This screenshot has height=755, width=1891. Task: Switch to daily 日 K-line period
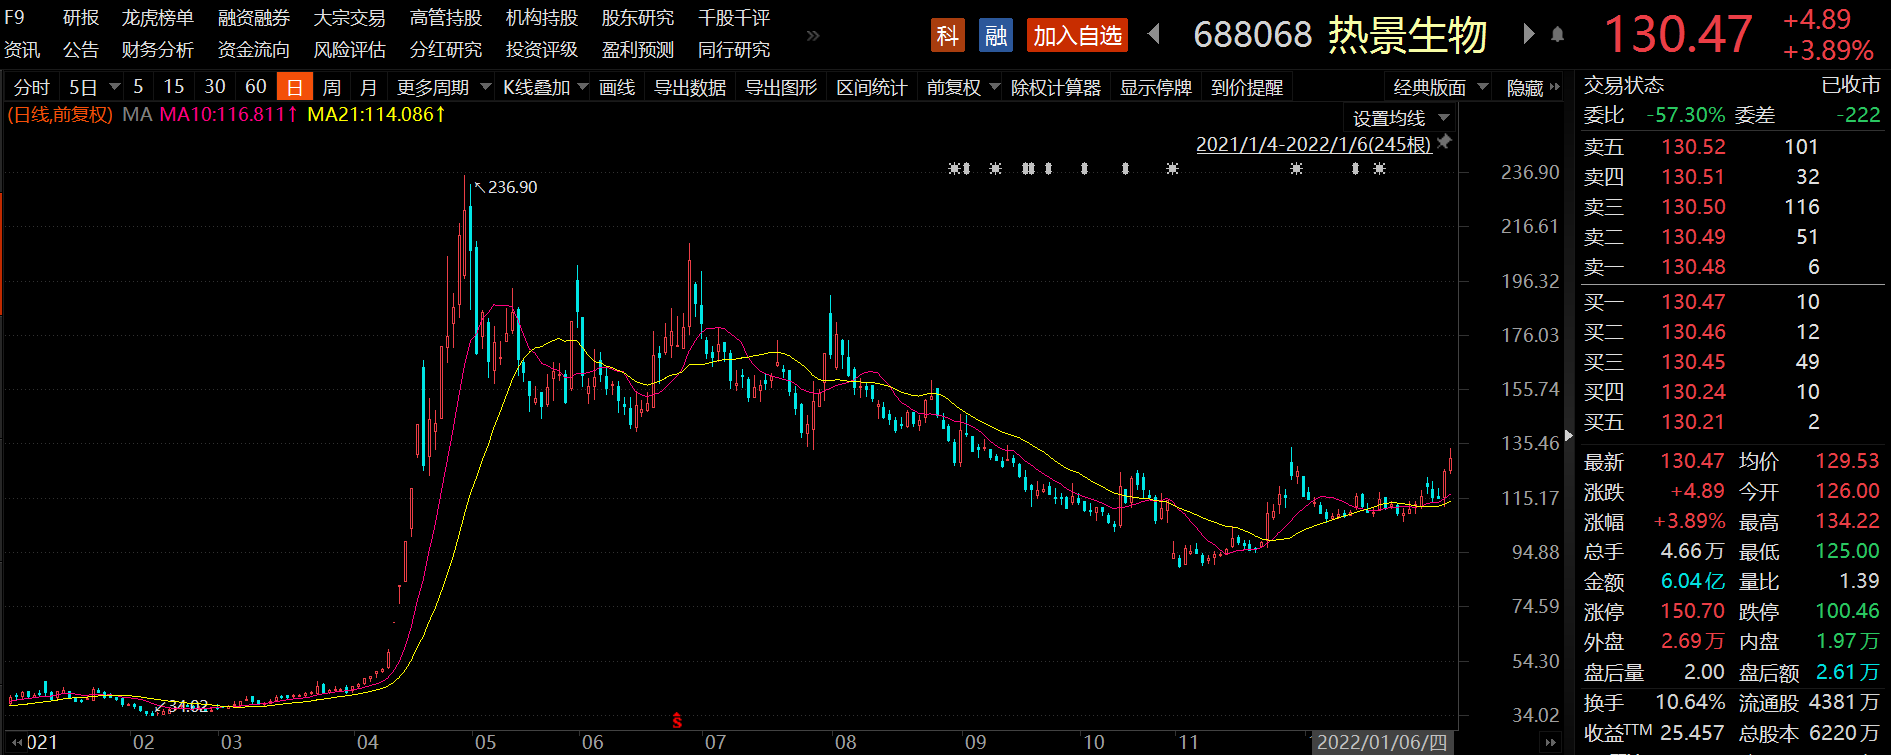coord(294,88)
